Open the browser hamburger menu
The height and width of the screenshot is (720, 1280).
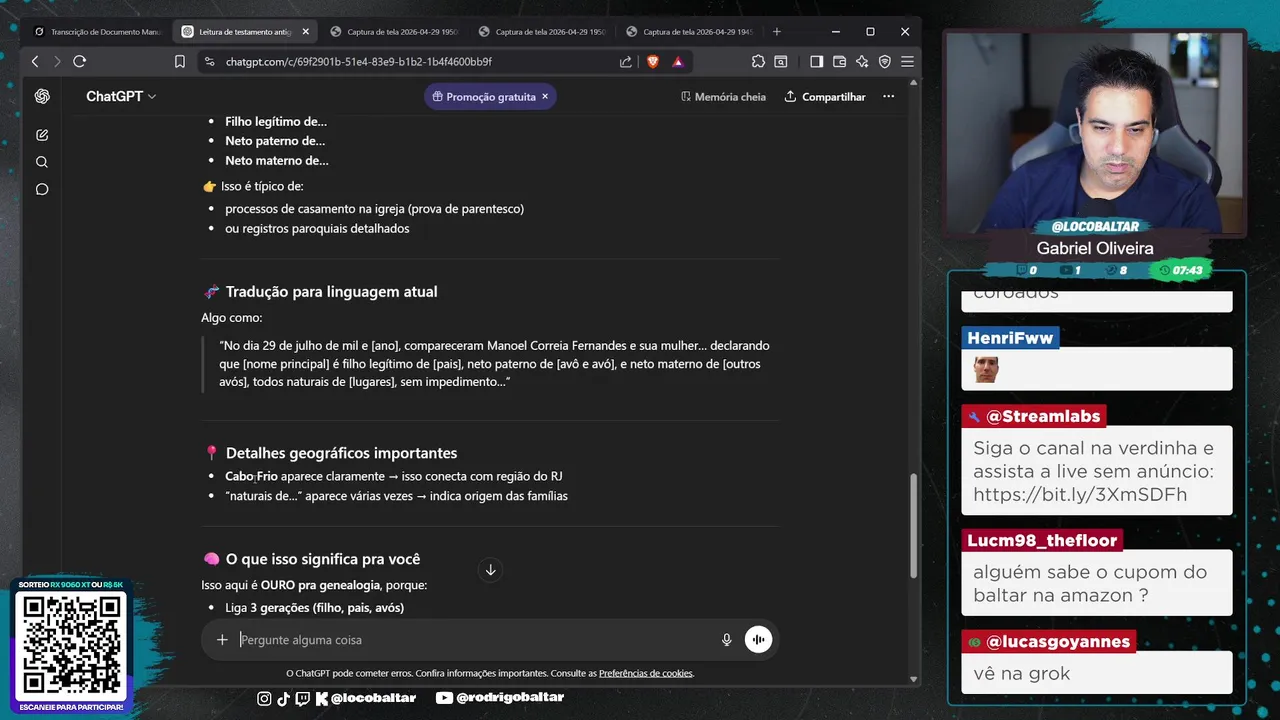tap(907, 61)
